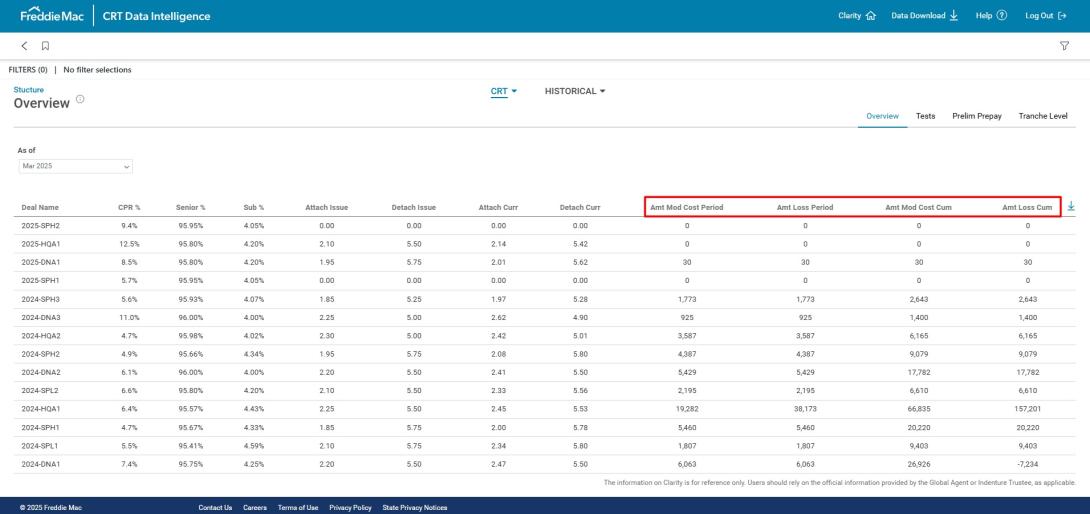The image size is (1090, 514).
Task: Go to Clarity home
Action: tap(856, 15)
